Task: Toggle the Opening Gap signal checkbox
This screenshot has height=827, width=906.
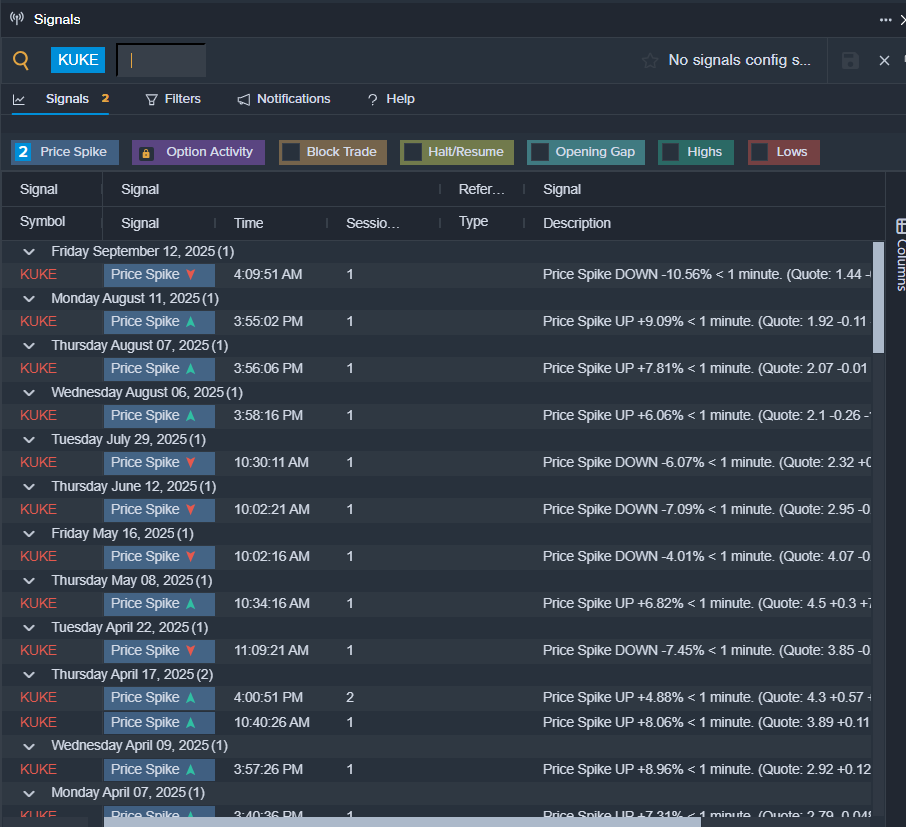Action: tap(540, 152)
